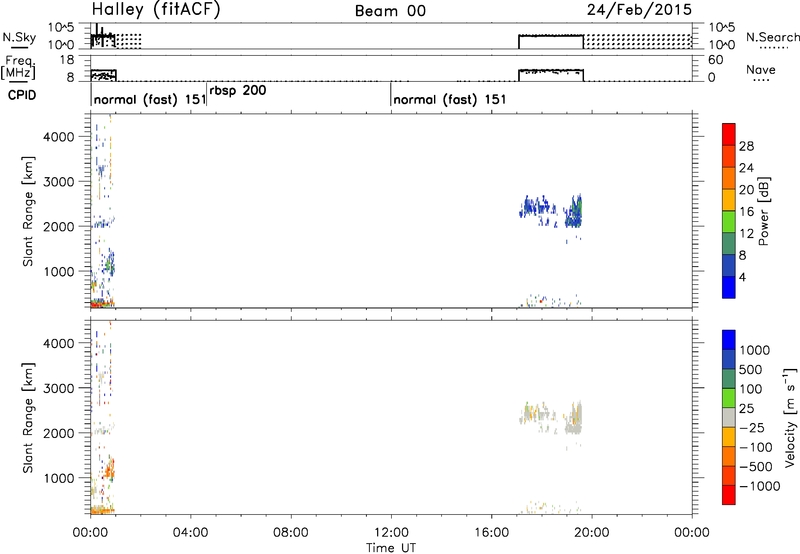Click the 'Power [dB]' color bar title
800x554 pixels.
pyautogui.click(x=763, y=211)
